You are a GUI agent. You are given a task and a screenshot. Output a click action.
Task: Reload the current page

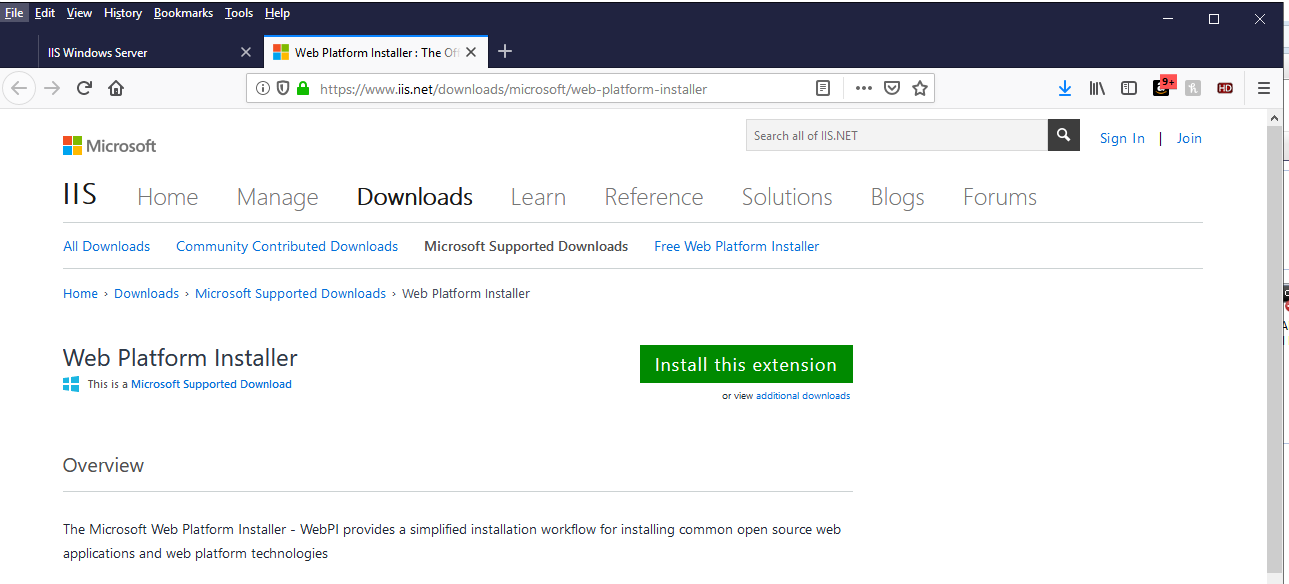[x=84, y=88]
